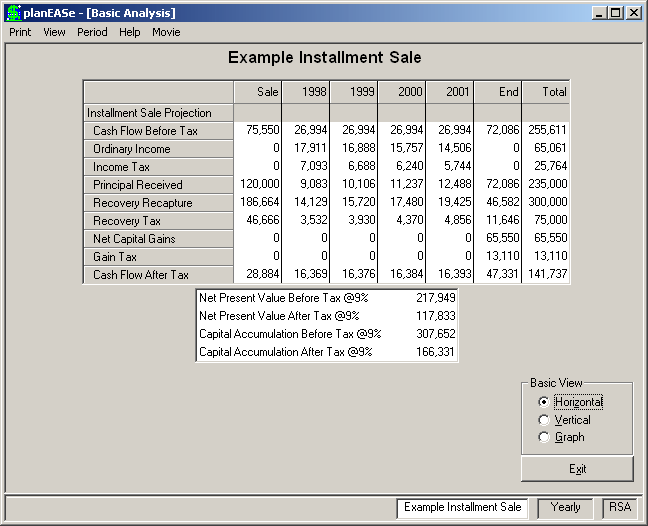Screen dimensions: 648x526
Task: Switch basic view to Graph
Action: coord(562,437)
